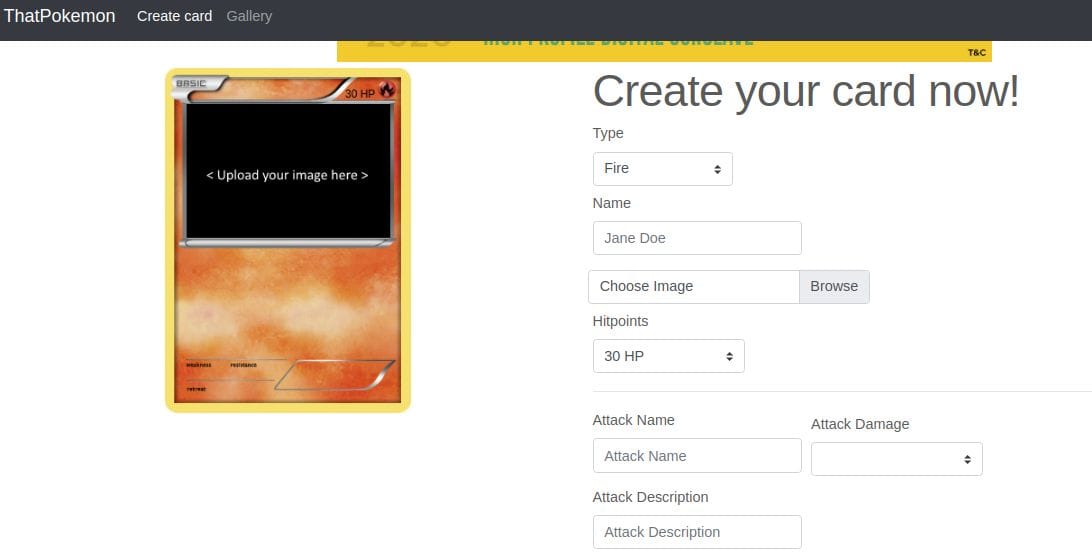Click the Attack Damage field label
Image resolution: width=1092 pixels, height=552 pixels.
859,424
